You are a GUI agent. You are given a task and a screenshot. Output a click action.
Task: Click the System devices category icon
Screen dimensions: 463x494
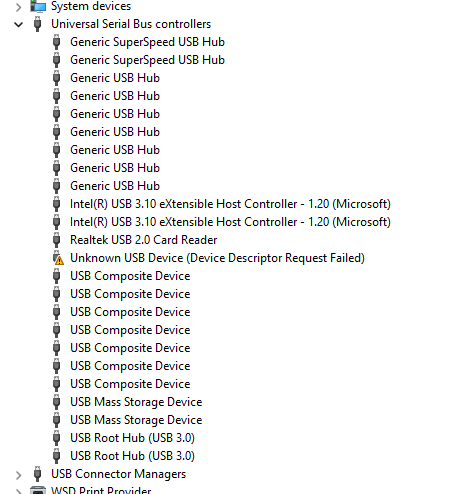tap(38, 6)
